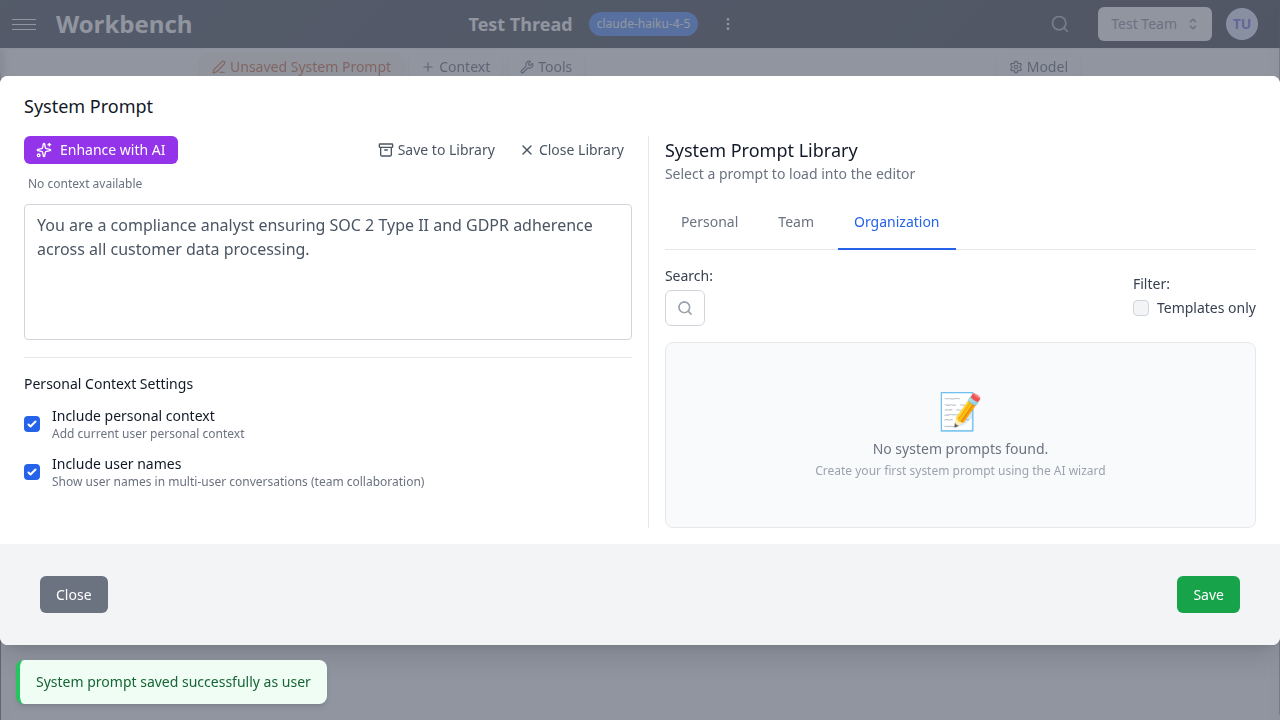This screenshot has width=1280, height=720.
Task: Click the claude-haiku-4-5 model badge
Action: pyautogui.click(x=643, y=24)
